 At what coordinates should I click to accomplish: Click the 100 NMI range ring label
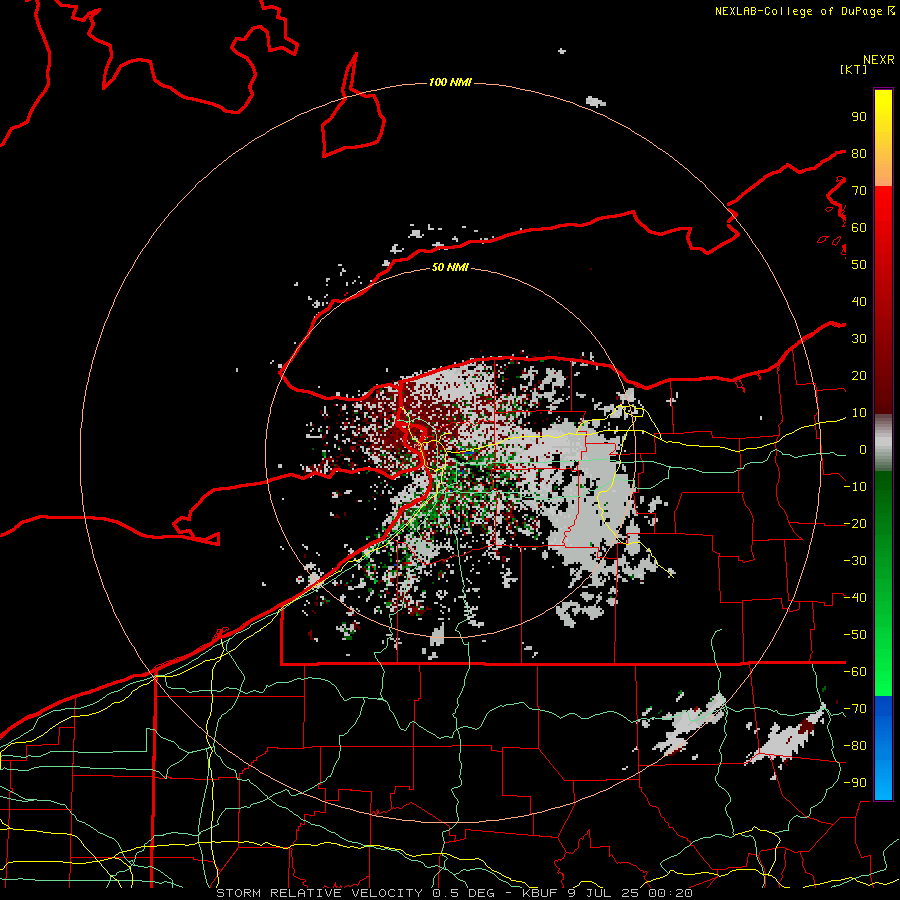pyautogui.click(x=450, y=83)
